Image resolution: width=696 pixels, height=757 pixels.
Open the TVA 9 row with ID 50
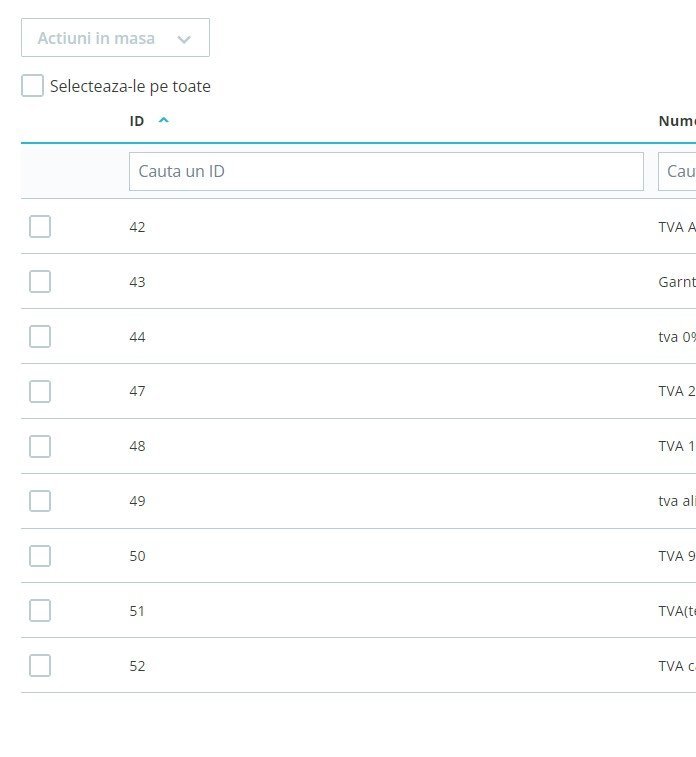[676, 556]
